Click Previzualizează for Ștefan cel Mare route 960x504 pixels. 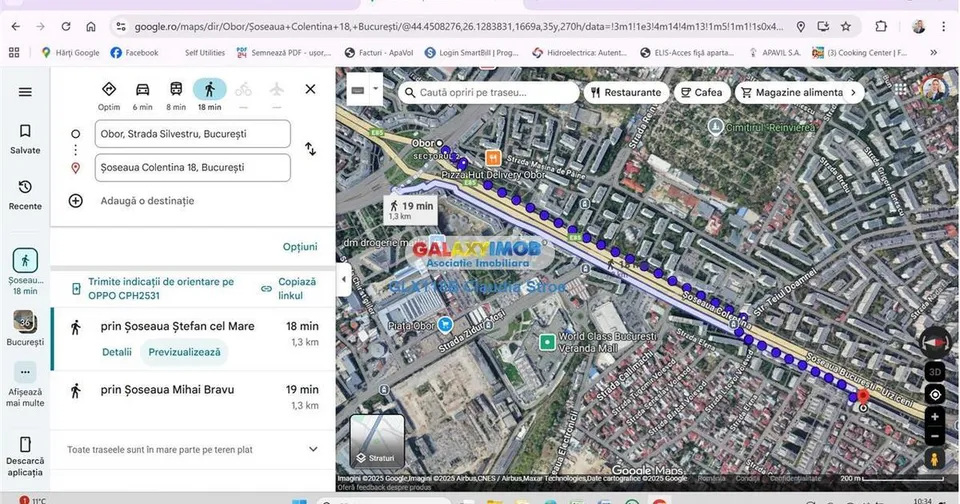click(x=184, y=352)
